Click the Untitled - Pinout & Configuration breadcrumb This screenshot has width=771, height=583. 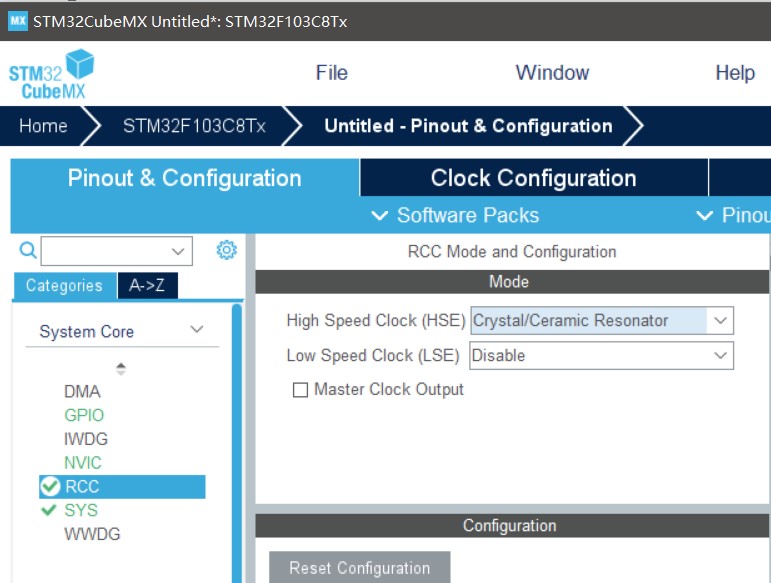click(x=468, y=126)
